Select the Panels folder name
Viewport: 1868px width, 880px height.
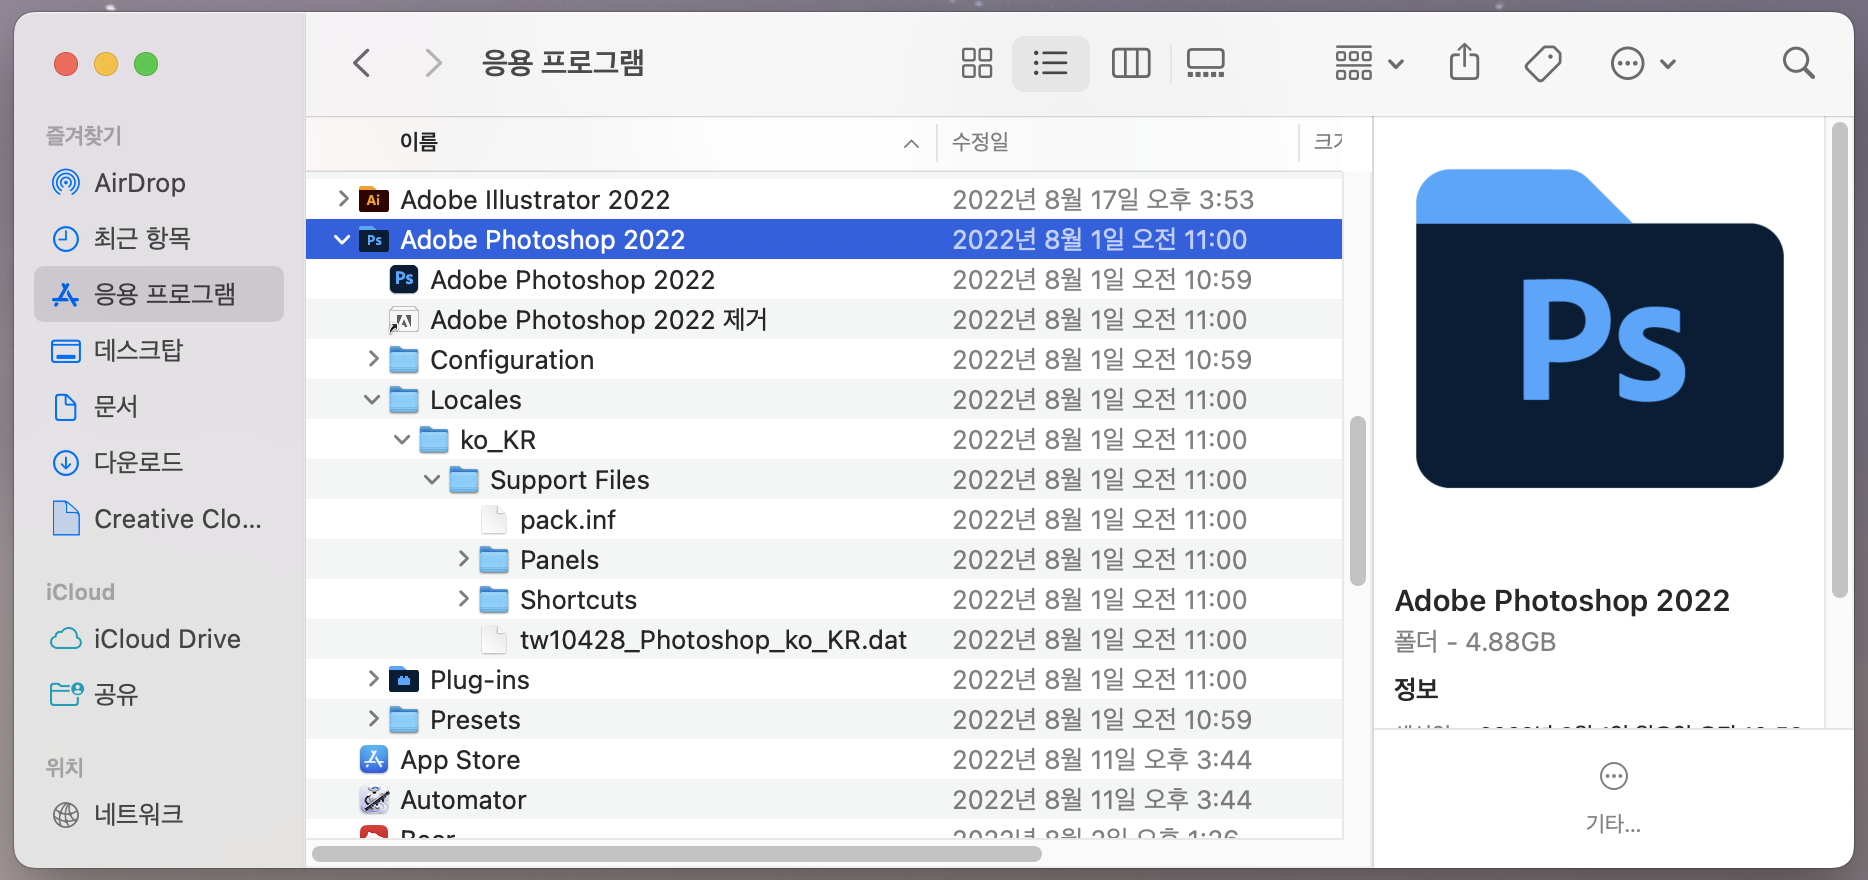[x=559, y=560]
